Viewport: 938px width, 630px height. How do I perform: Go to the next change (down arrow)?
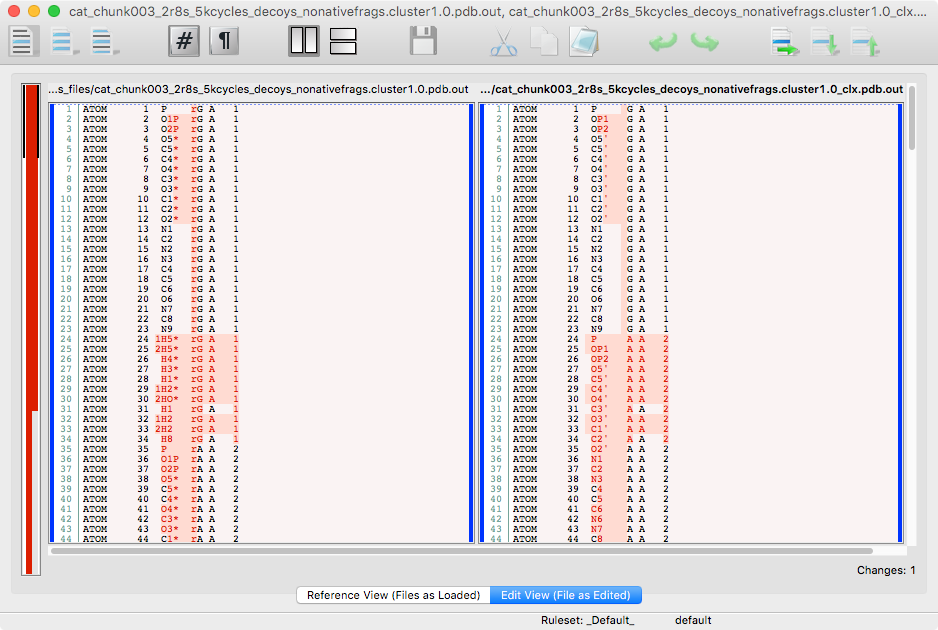[824, 42]
